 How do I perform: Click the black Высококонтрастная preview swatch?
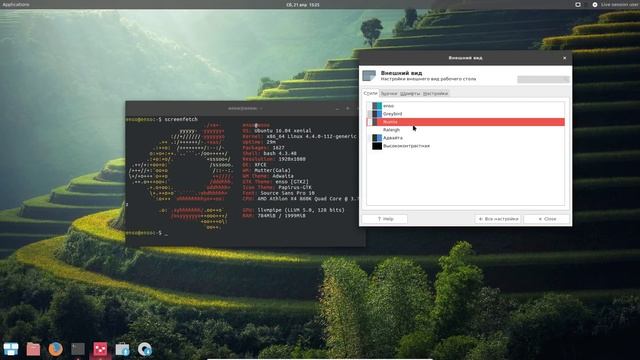(x=377, y=146)
